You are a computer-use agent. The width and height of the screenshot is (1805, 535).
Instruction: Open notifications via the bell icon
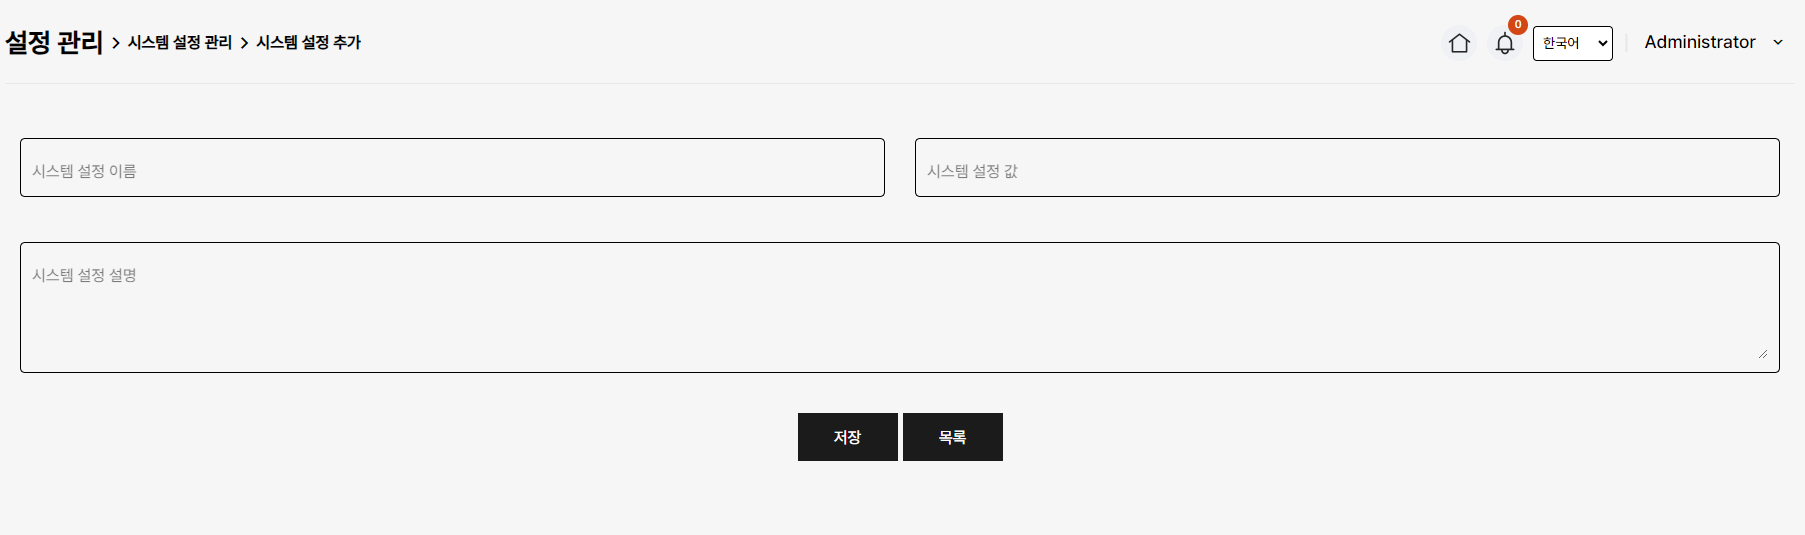(x=1504, y=44)
